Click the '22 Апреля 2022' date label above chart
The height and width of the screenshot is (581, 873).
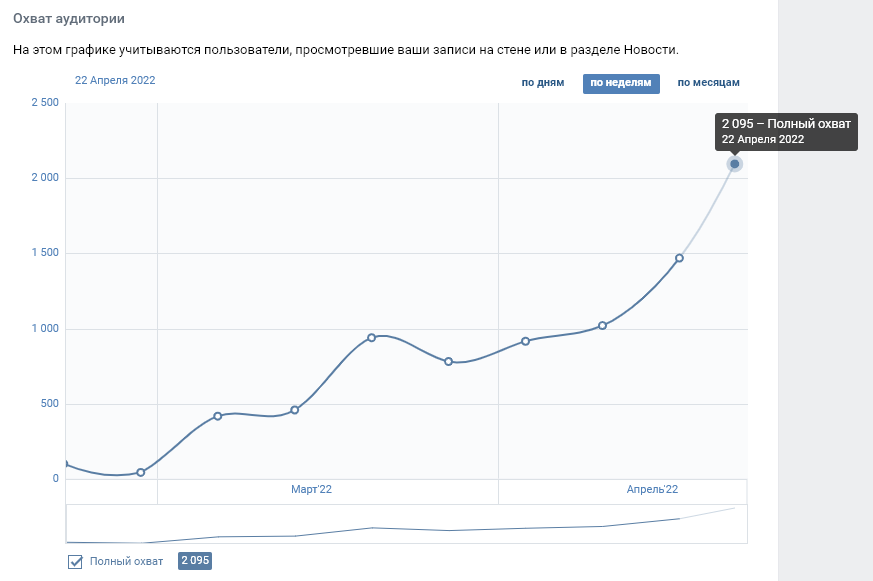tap(115, 80)
